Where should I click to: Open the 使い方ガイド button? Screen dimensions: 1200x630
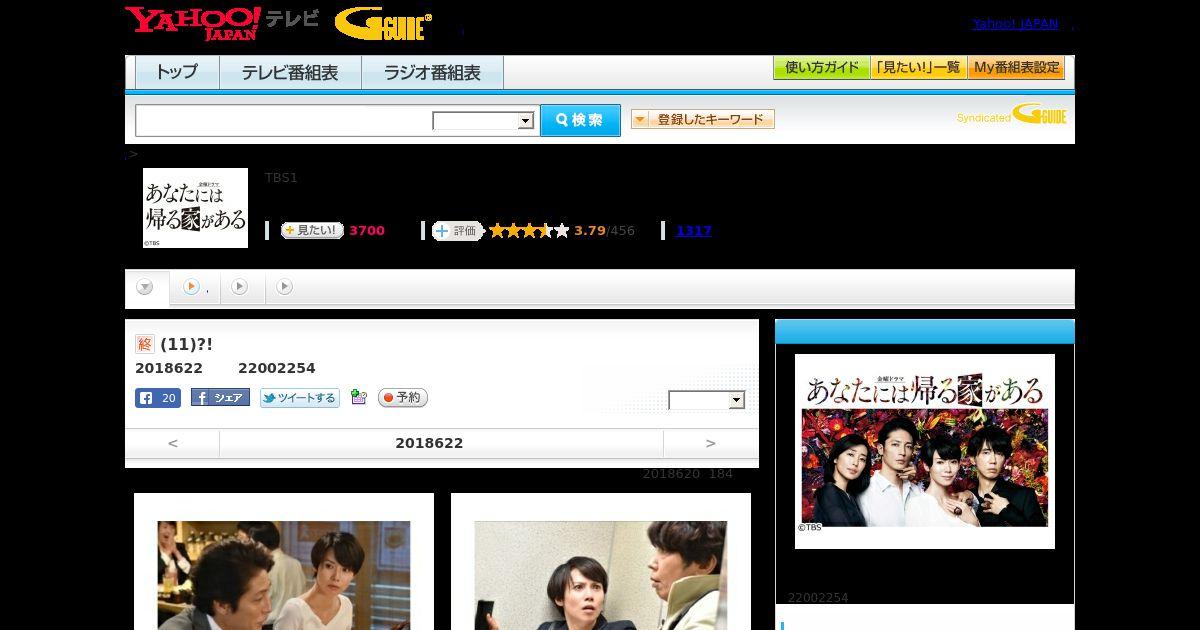tap(821, 68)
